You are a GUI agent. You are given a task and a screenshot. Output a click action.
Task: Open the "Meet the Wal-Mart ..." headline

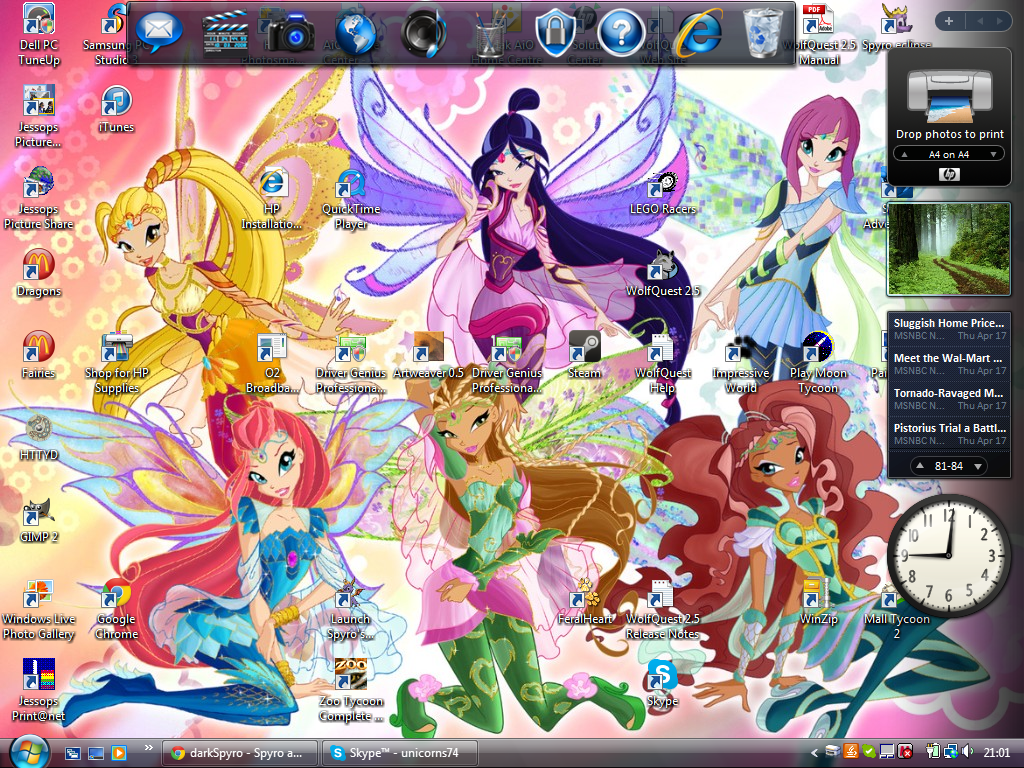(949, 364)
